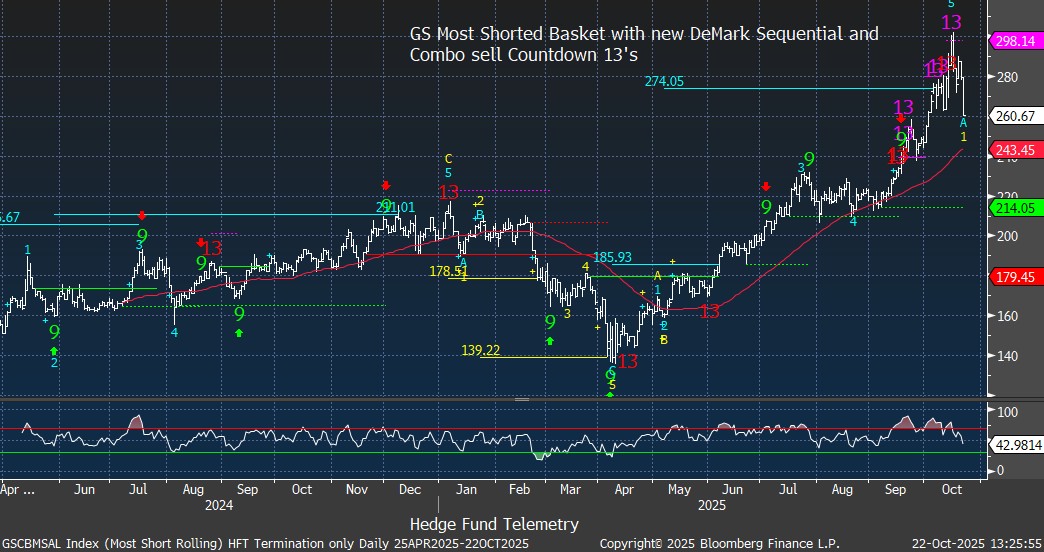This screenshot has height=552, width=1044.
Task: Click the white 260.67 last price label
Action: (x=1015, y=116)
